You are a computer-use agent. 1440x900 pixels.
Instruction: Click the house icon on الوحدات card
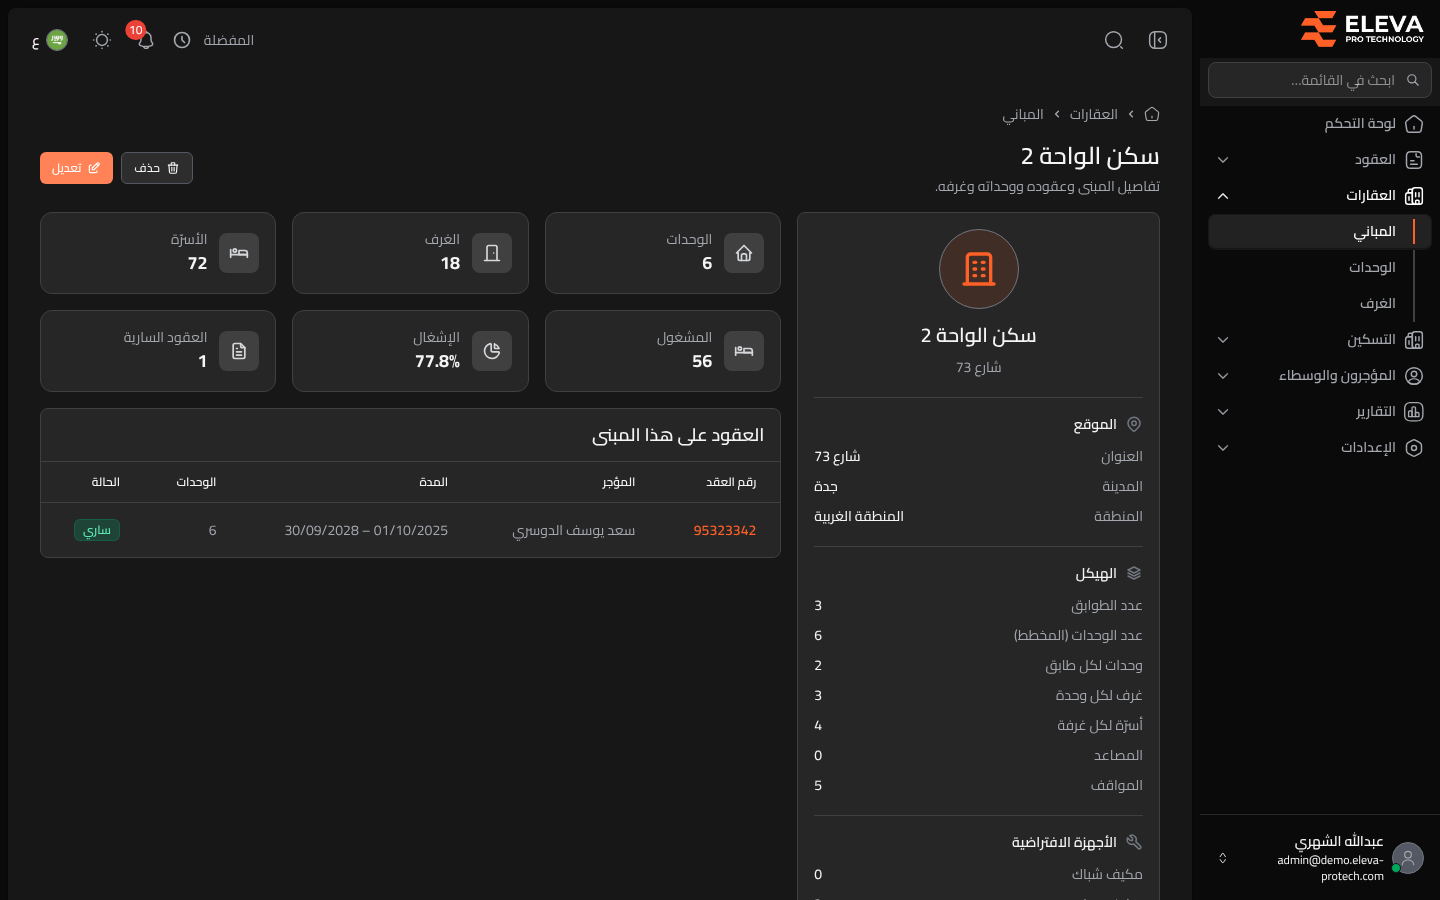tap(744, 253)
